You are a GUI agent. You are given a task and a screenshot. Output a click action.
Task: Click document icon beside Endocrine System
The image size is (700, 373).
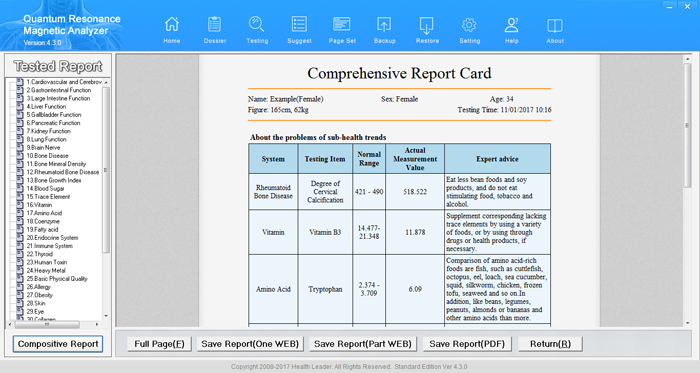click(20, 237)
